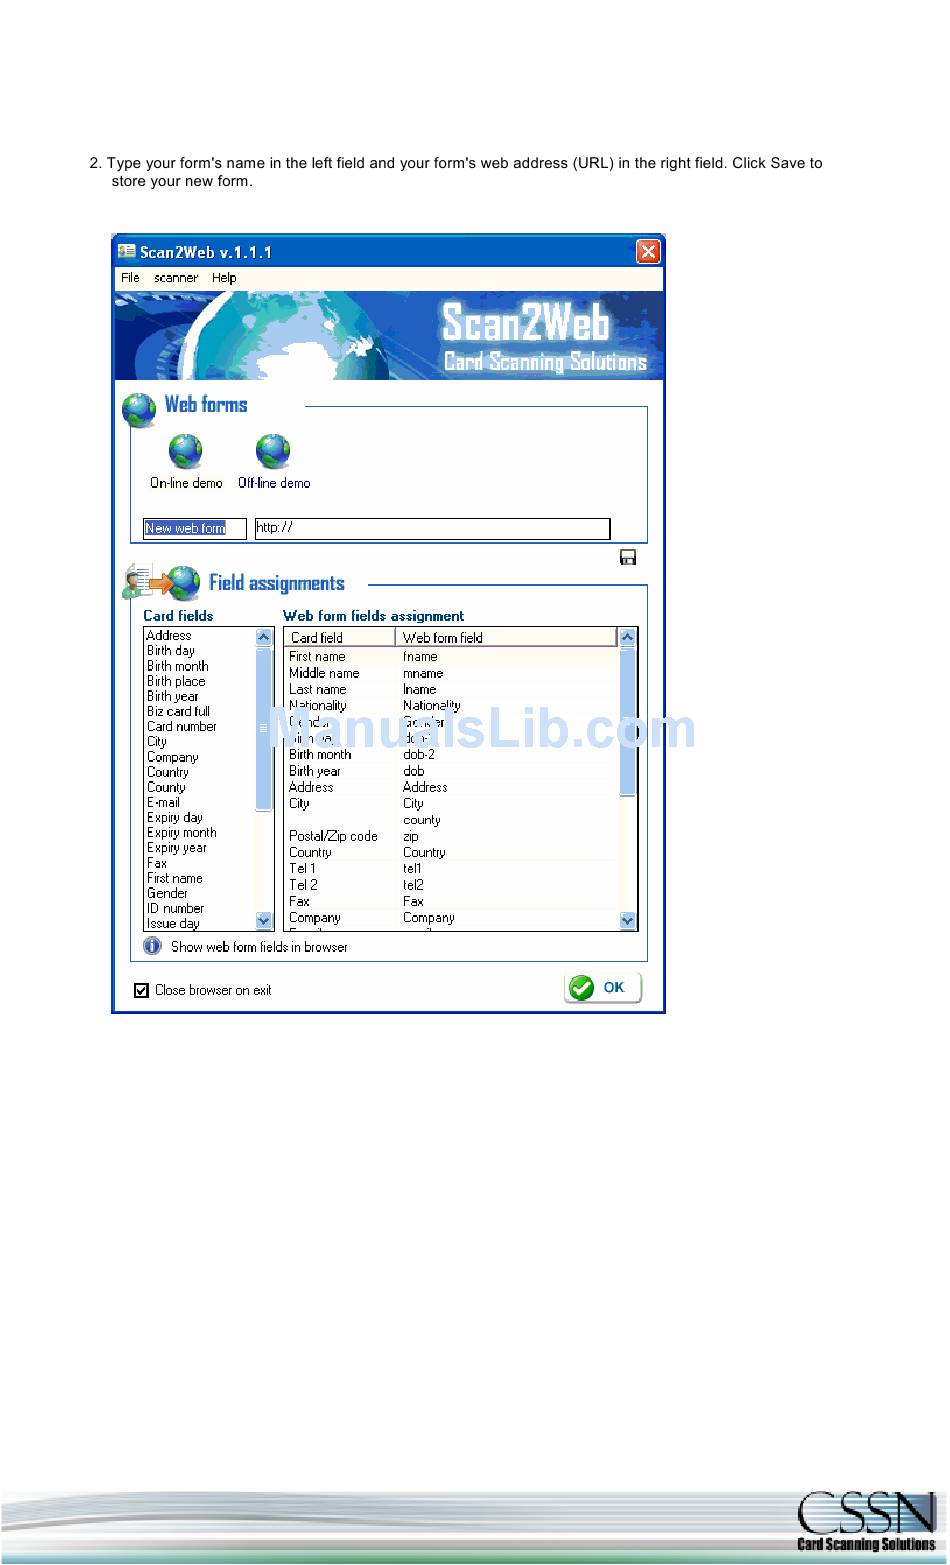Click the Card fields list scrollbar thumb
The width and height of the screenshot is (950, 1565).
(x=264, y=728)
